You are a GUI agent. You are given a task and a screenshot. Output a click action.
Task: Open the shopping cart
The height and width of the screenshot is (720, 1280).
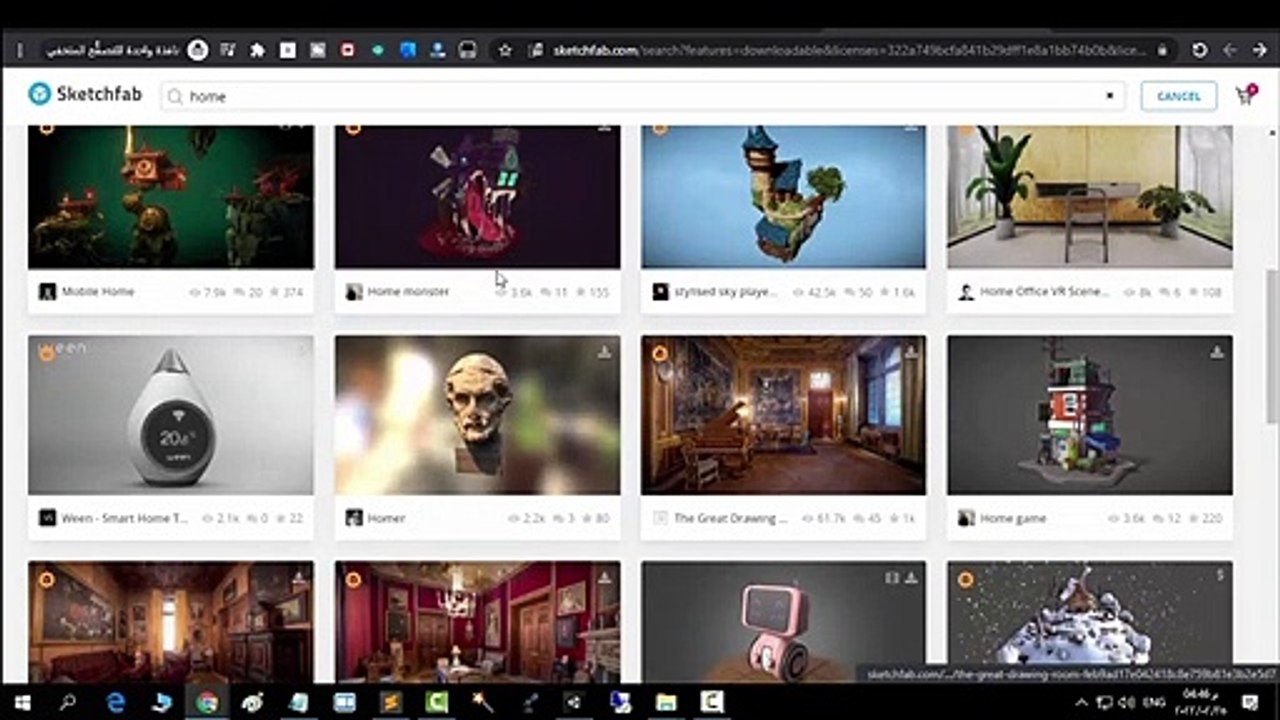1245,95
